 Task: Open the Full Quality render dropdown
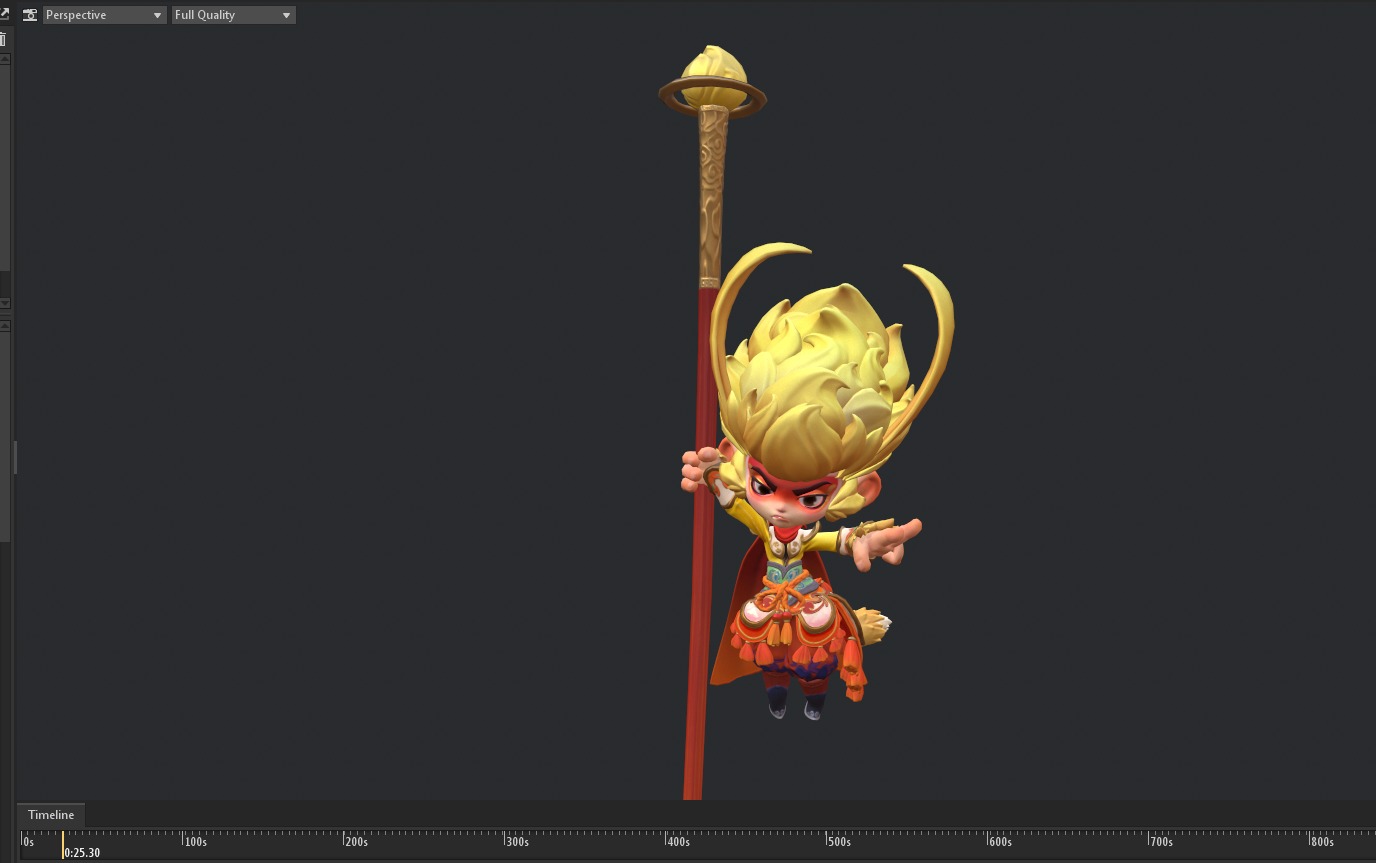pyautogui.click(x=233, y=15)
